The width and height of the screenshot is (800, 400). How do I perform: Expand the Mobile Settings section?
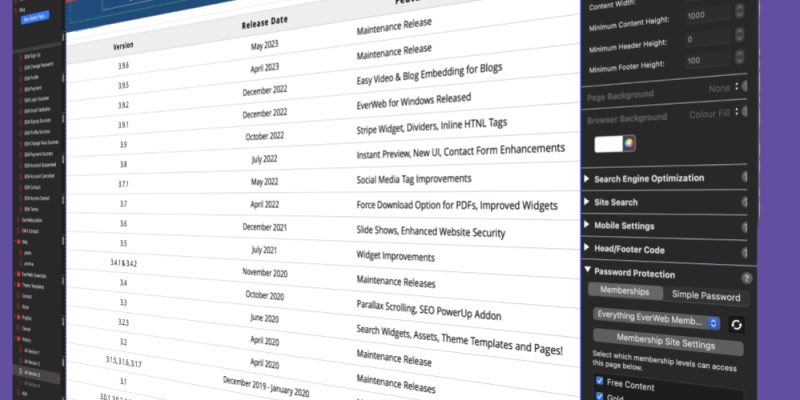pos(587,224)
